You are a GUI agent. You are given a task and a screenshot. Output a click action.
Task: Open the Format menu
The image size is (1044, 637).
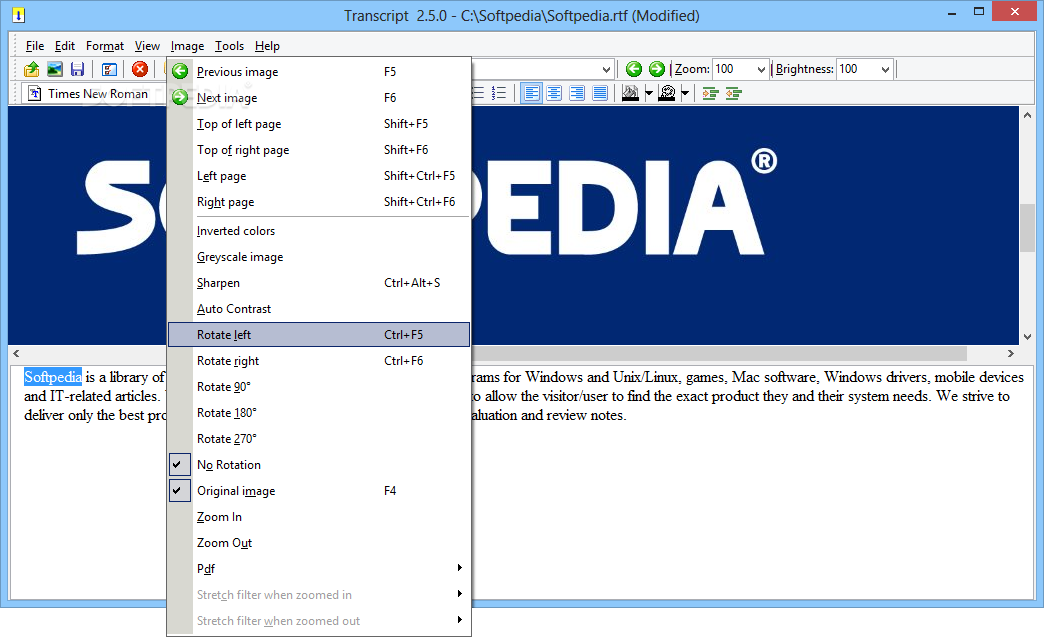[x=105, y=46]
